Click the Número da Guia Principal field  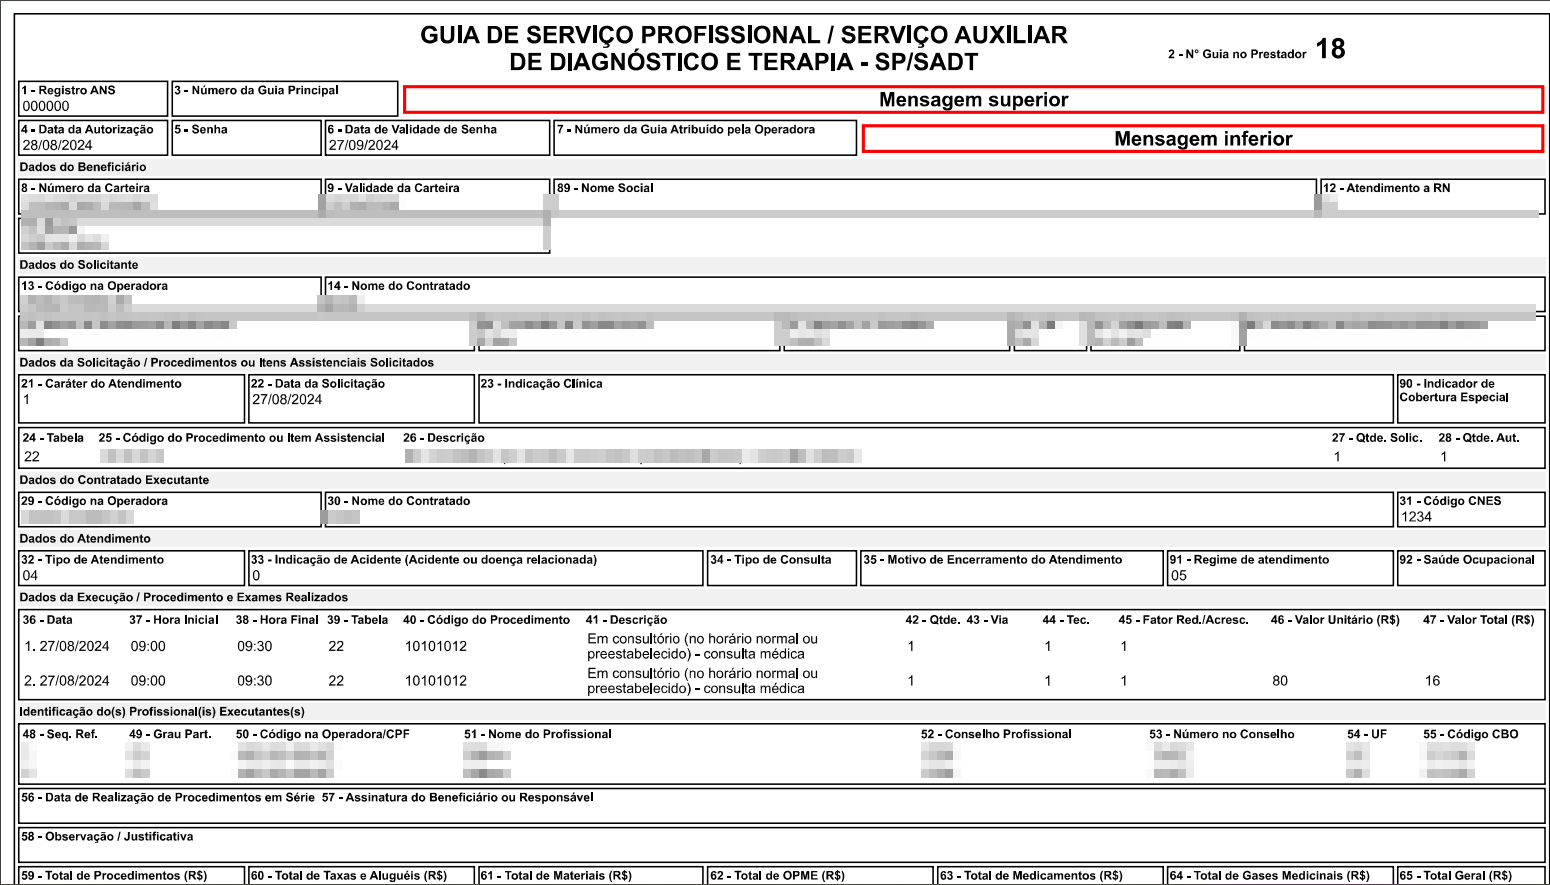(285, 99)
